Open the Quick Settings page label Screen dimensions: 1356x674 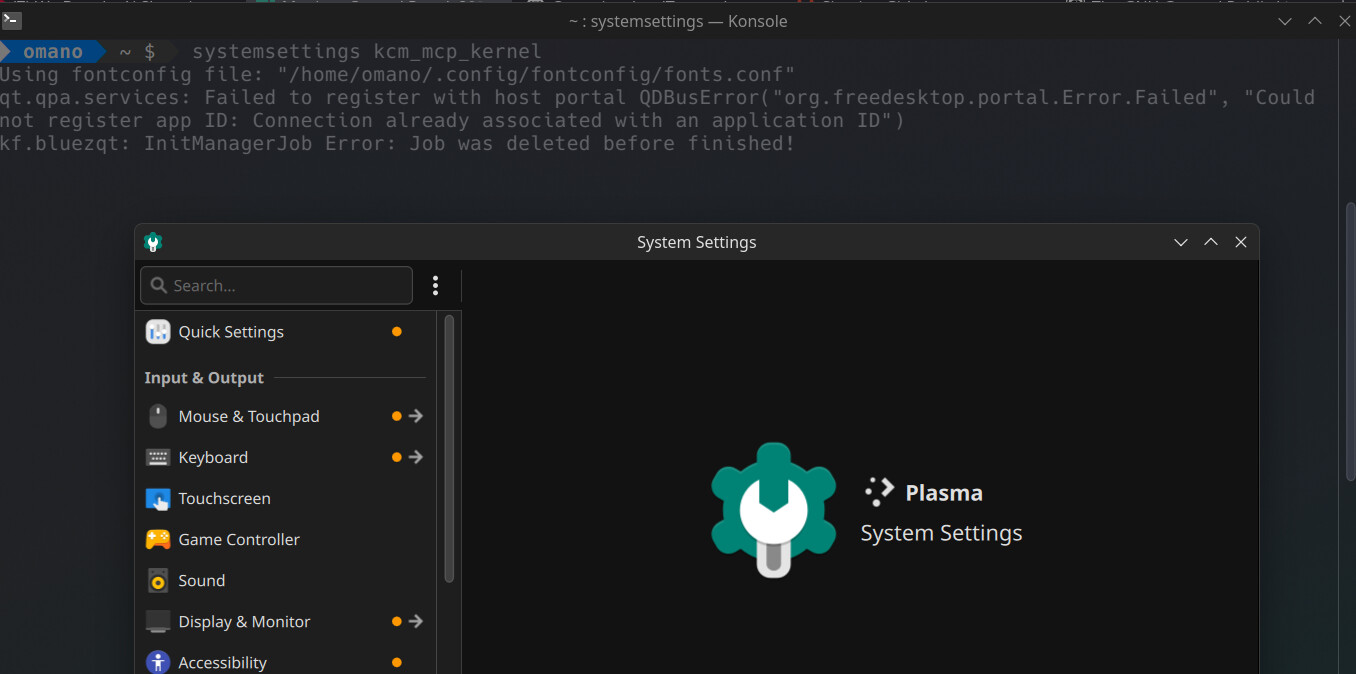[x=231, y=332]
